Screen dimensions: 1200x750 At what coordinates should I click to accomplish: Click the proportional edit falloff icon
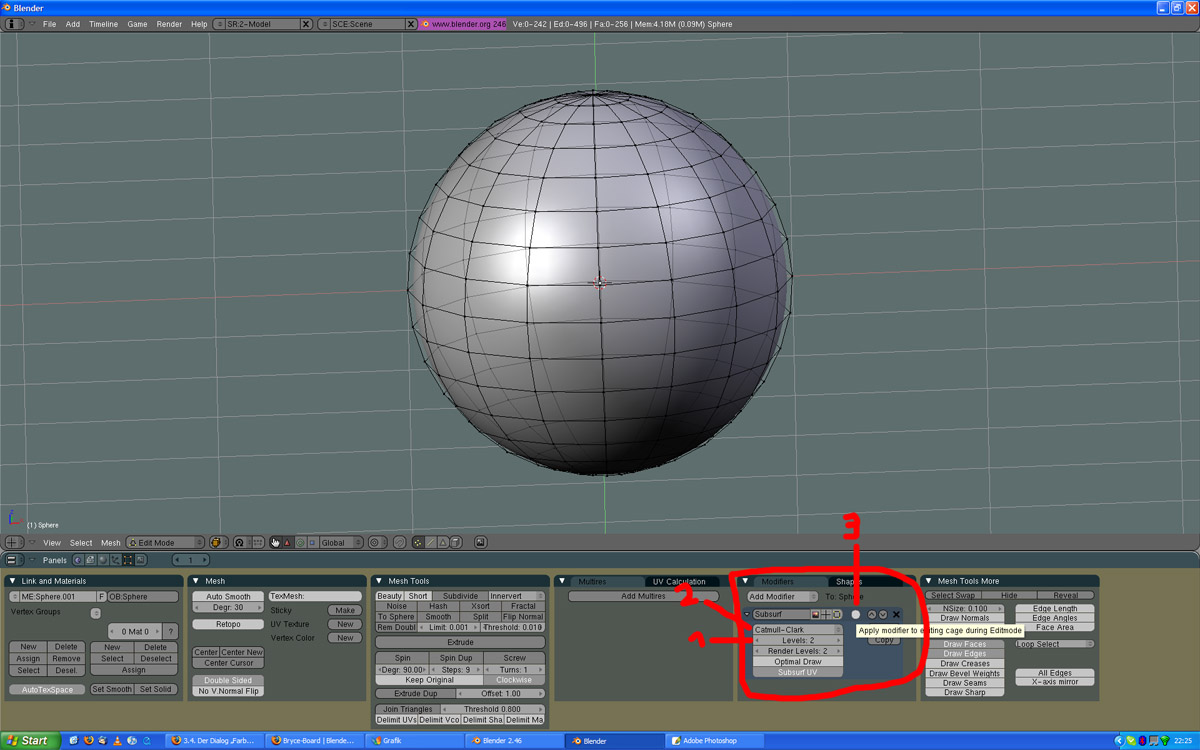point(399,542)
